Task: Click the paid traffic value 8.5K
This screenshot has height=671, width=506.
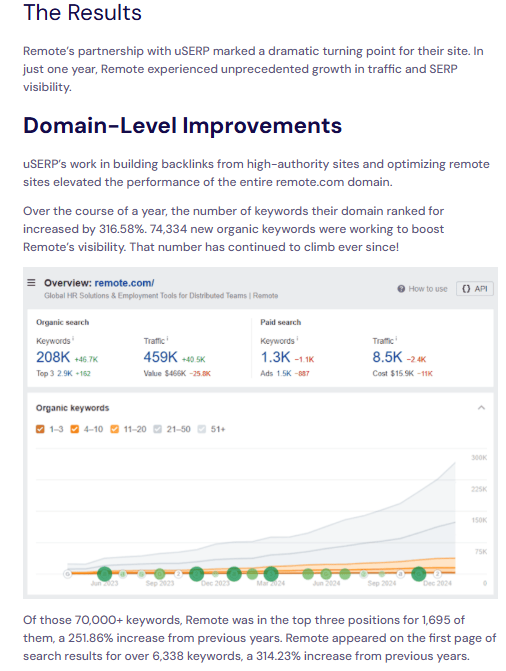Action: pos(387,357)
